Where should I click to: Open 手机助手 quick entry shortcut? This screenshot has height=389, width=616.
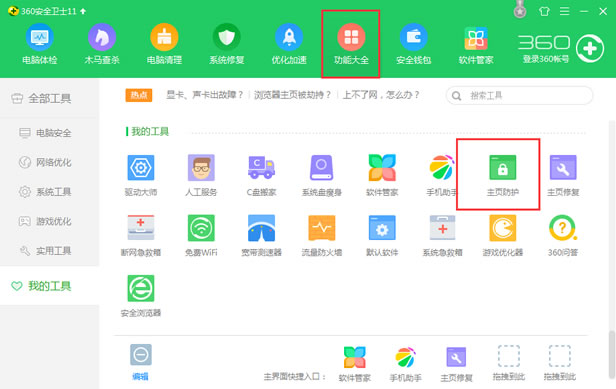[x=405, y=364]
